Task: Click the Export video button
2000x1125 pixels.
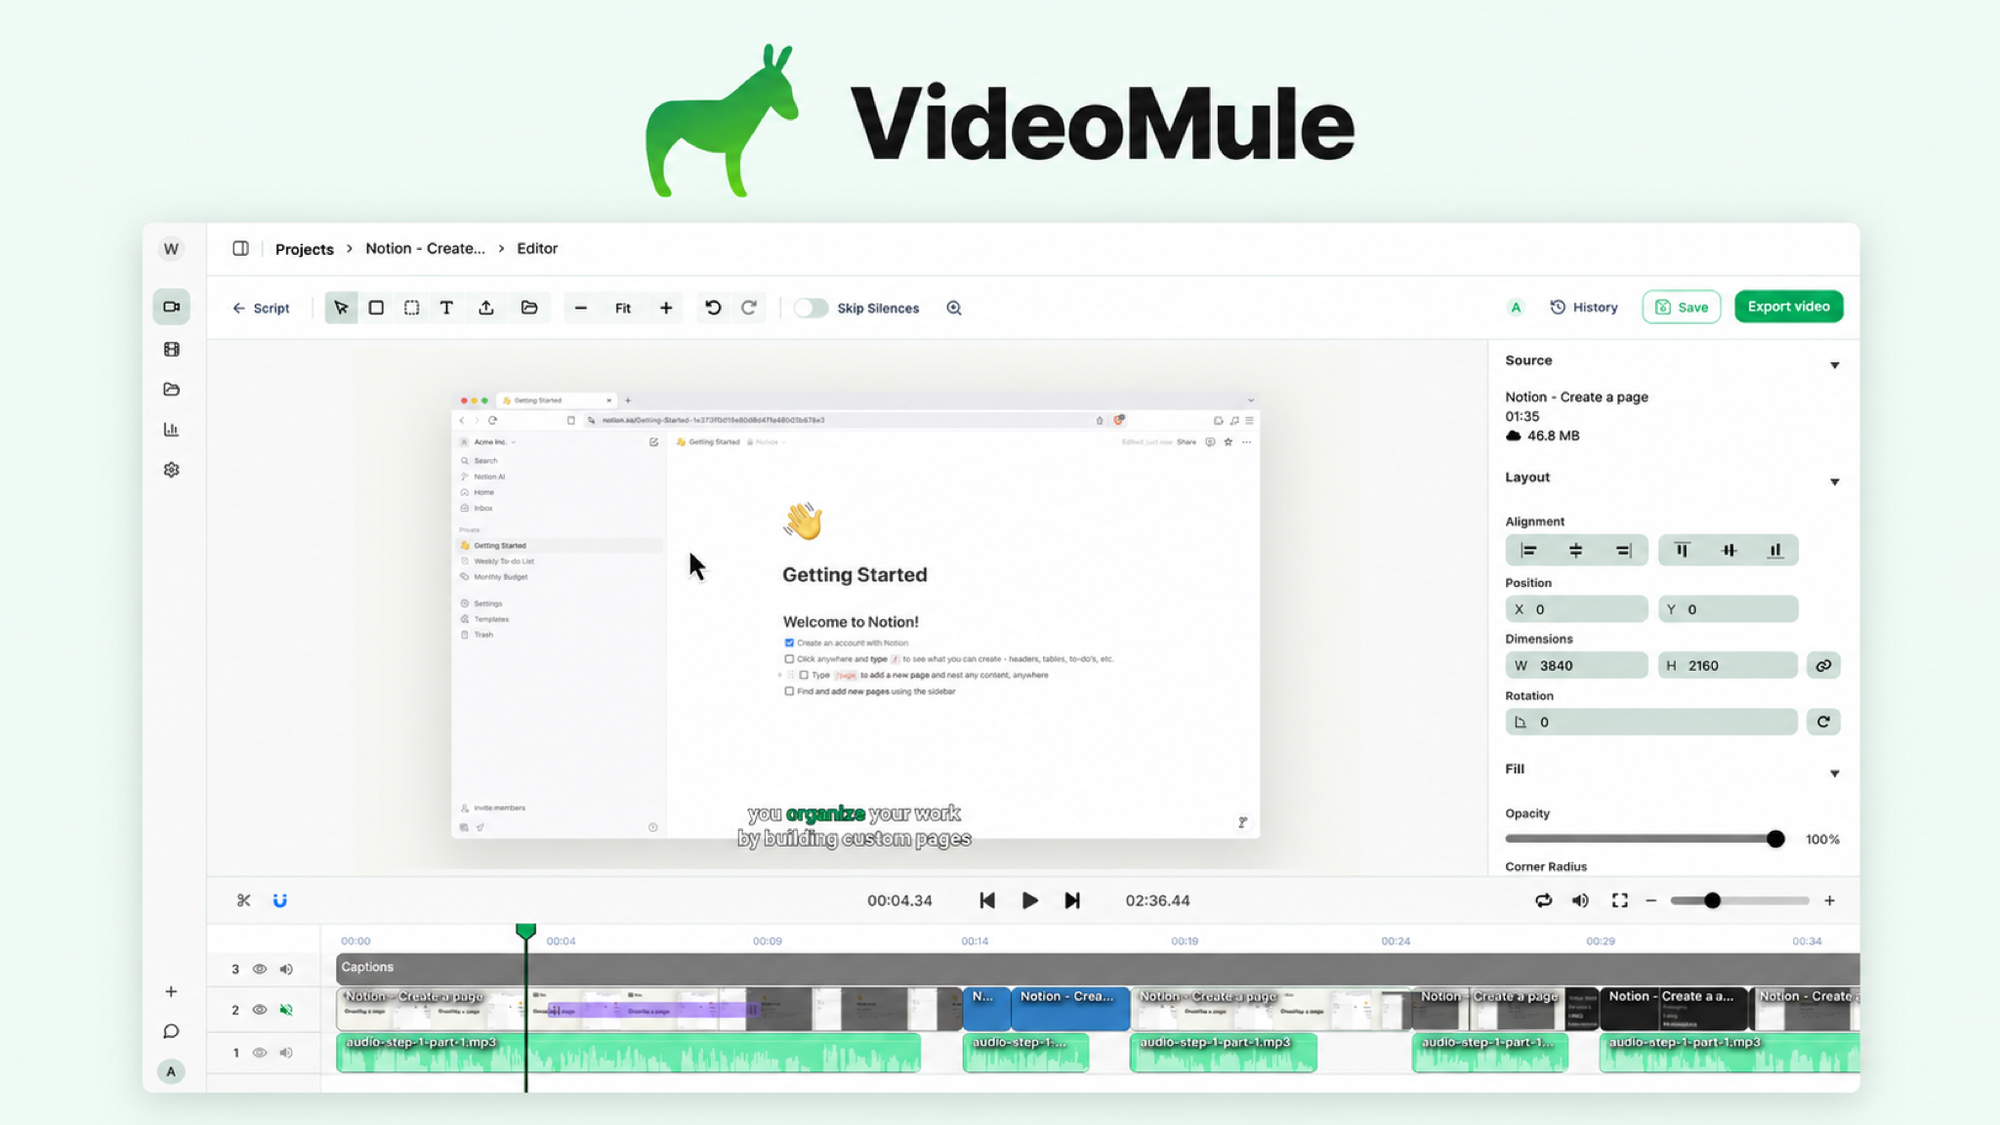Action: pyautogui.click(x=1789, y=307)
